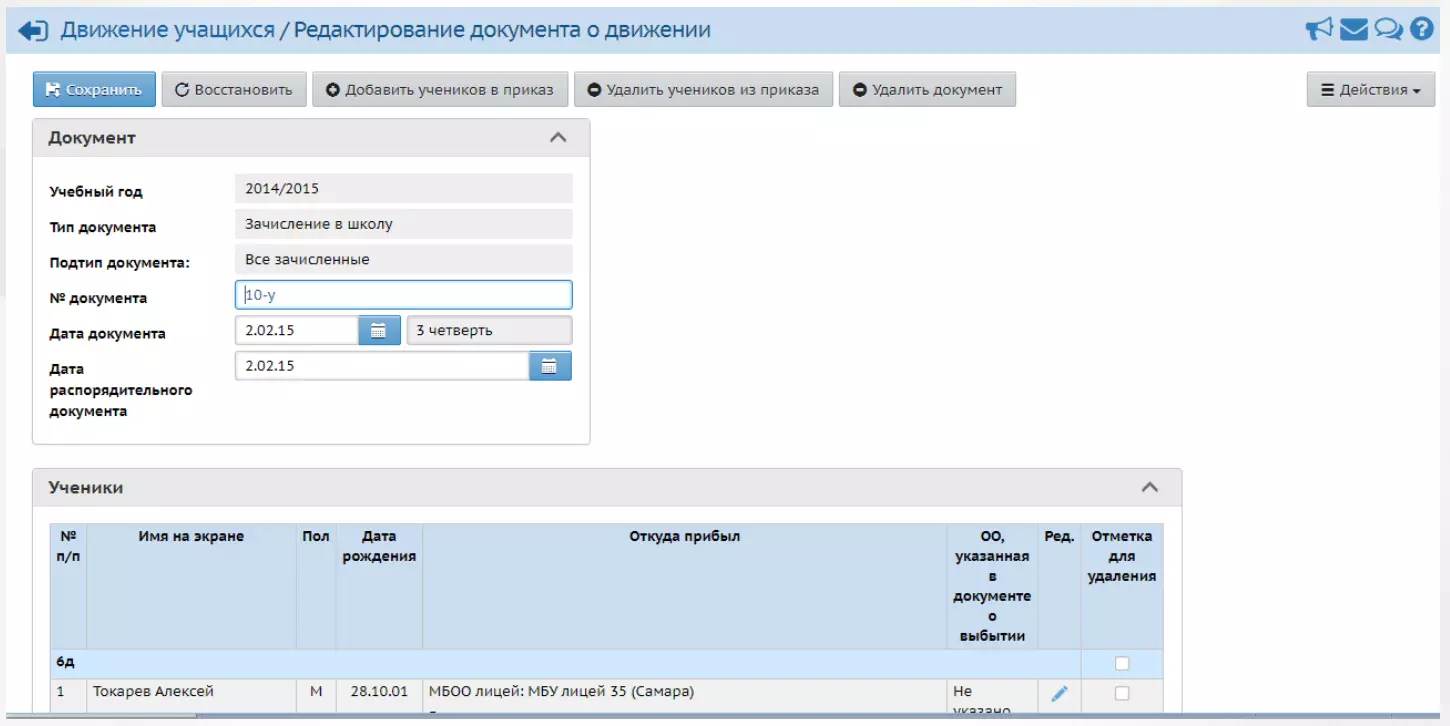Click the back arrow icon in header

(x=33, y=31)
